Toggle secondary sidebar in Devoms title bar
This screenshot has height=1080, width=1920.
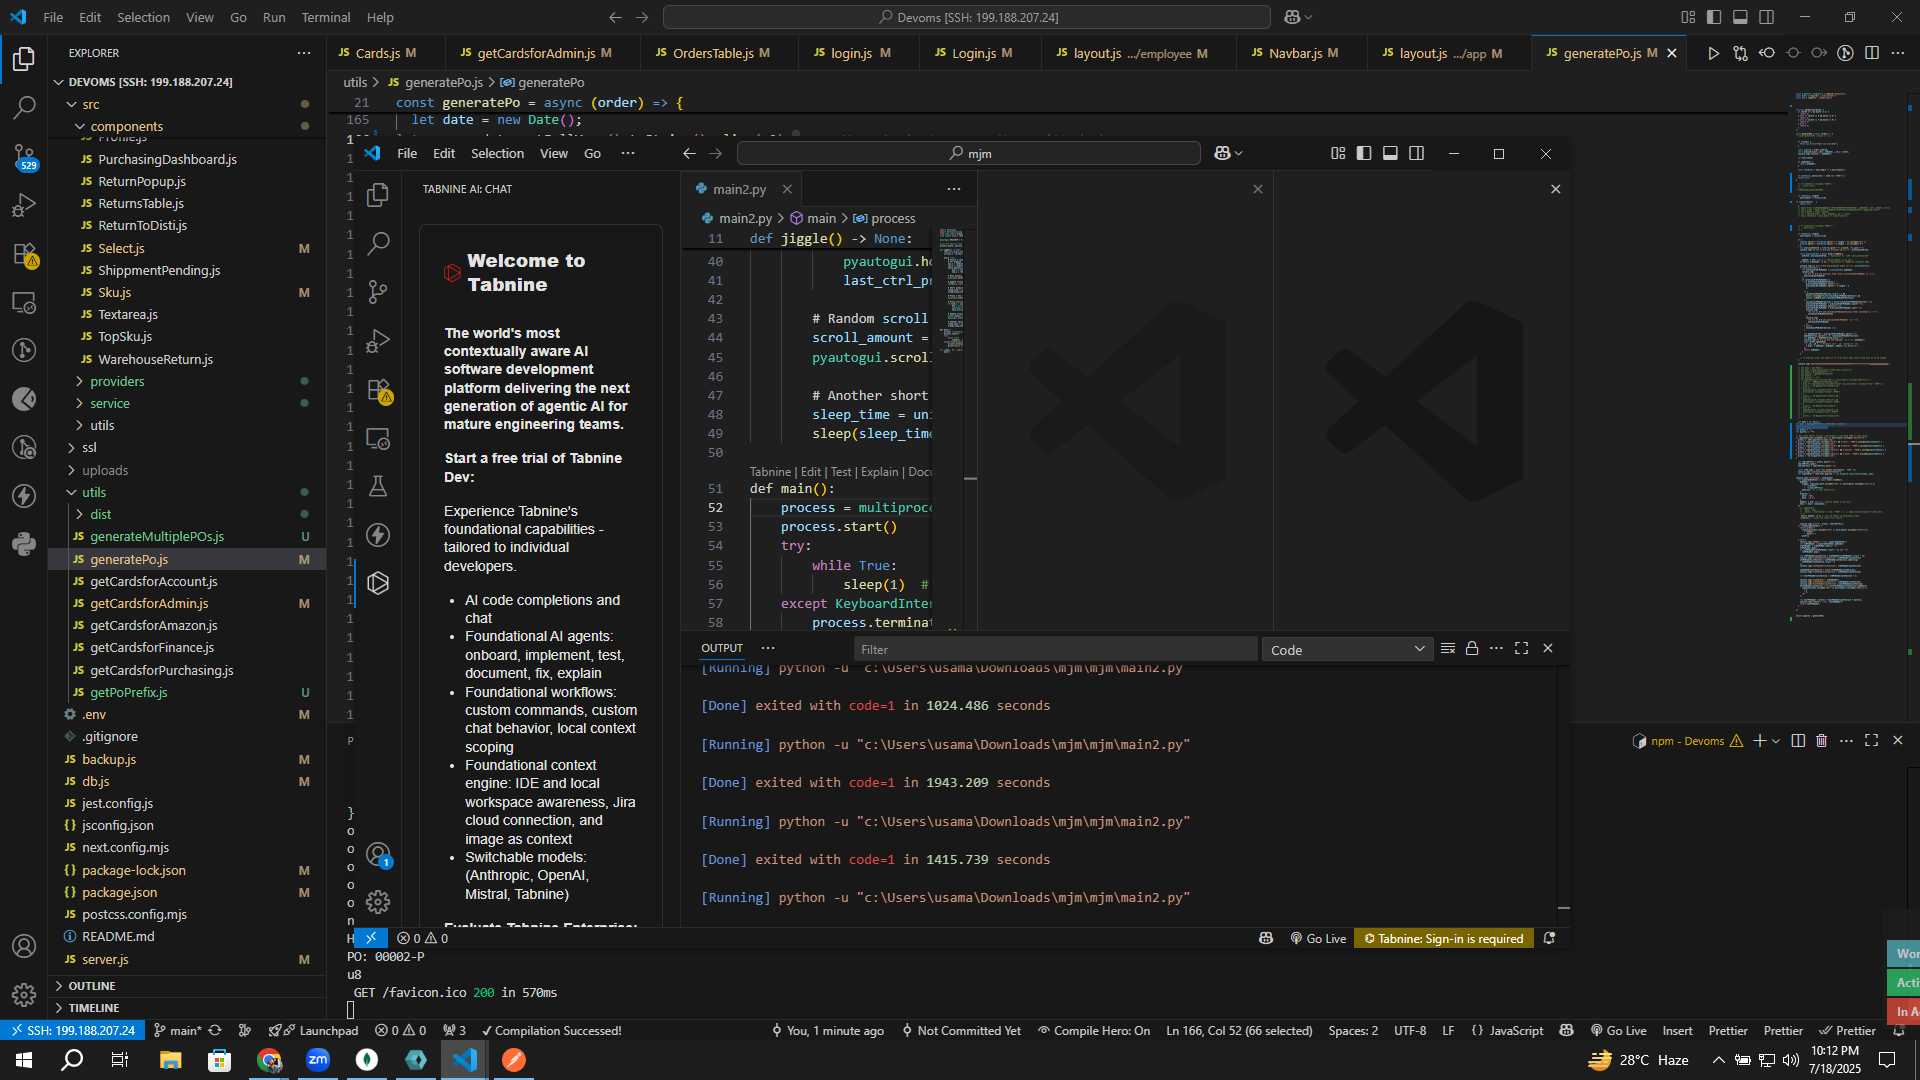(1767, 17)
